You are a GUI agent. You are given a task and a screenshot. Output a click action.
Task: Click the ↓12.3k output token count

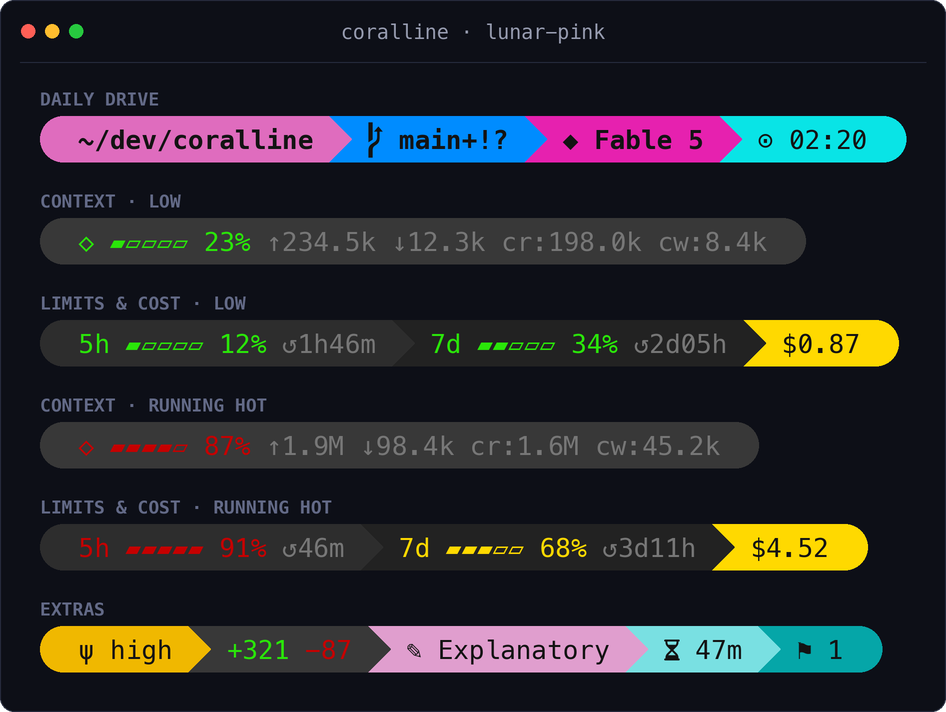pos(439,243)
